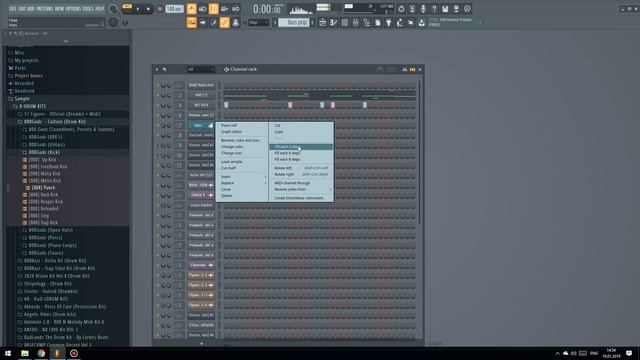
Task: Click the Channel rack vertical scrollbar
Action: point(420,151)
